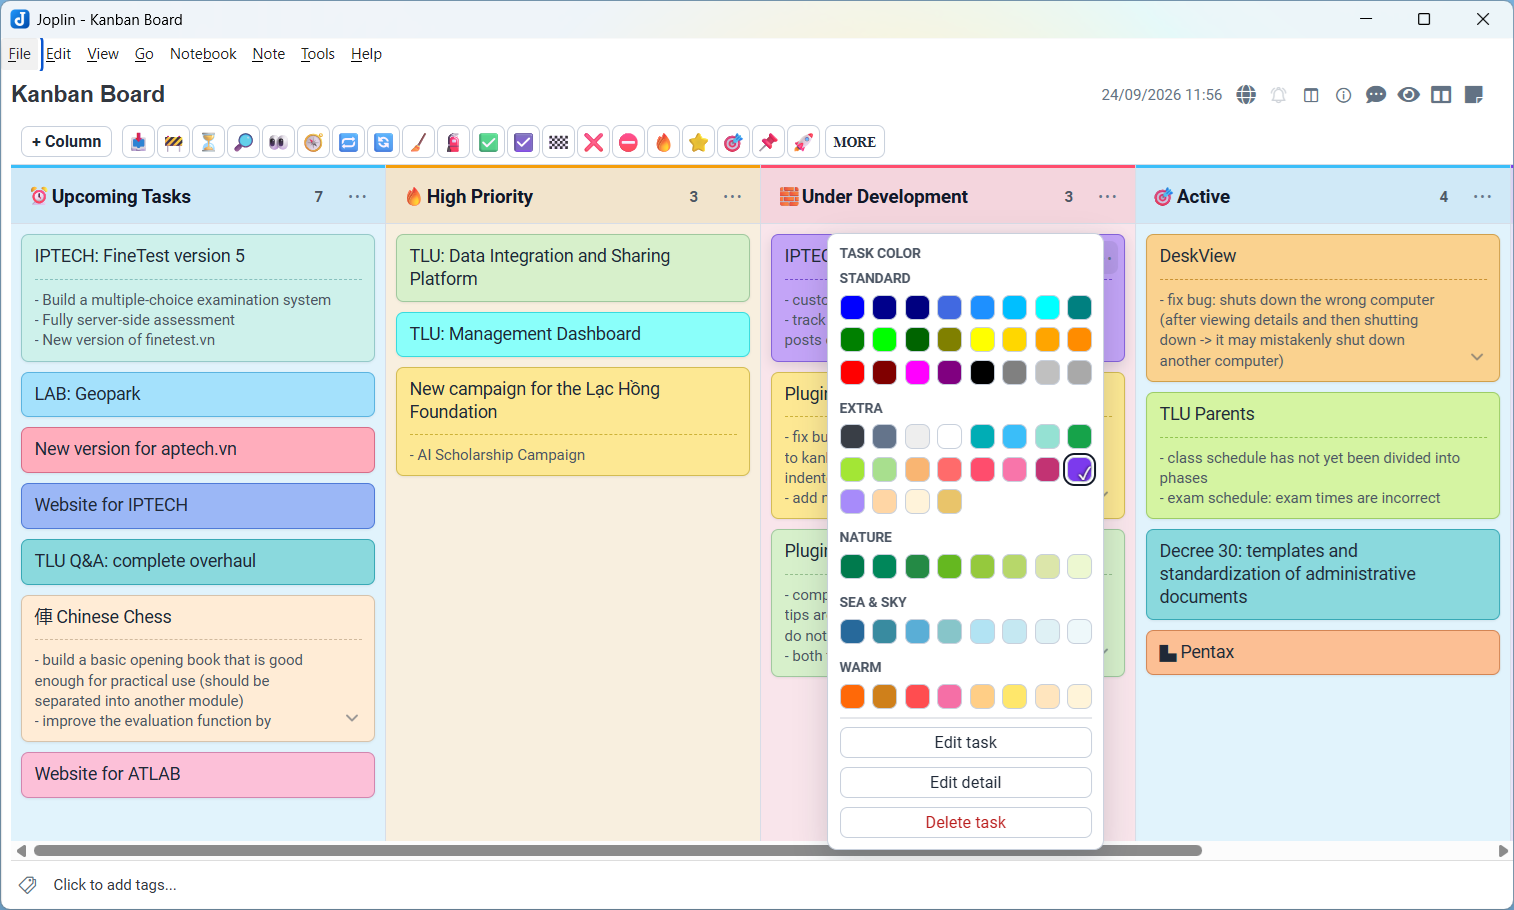The height and width of the screenshot is (910, 1514).
Task: Open the Notebook menu
Action: 203,54
